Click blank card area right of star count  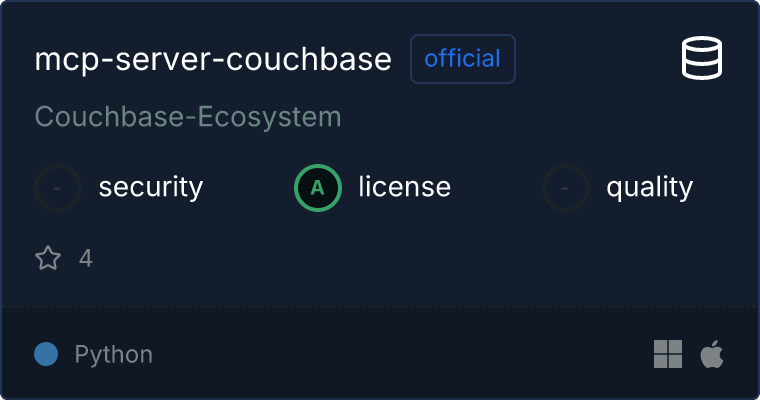pos(400,259)
